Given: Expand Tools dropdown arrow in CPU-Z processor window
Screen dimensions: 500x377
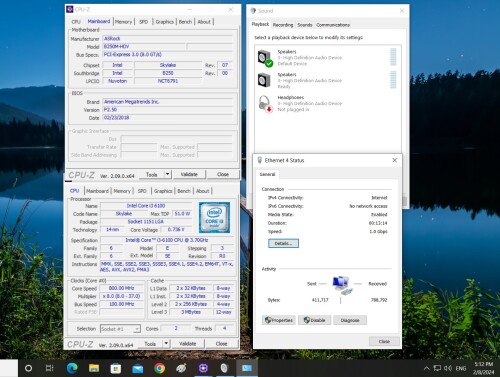Looking at the screenshot, I should tap(166, 343).
